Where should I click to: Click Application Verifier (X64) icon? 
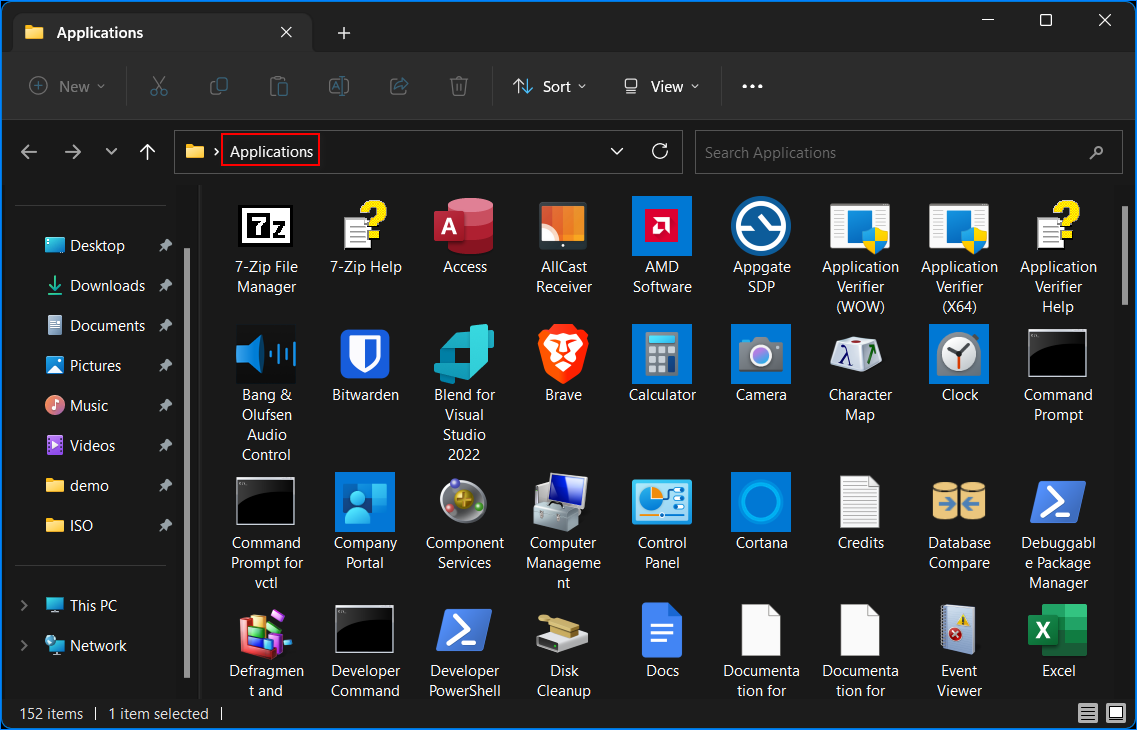(959, 226)
